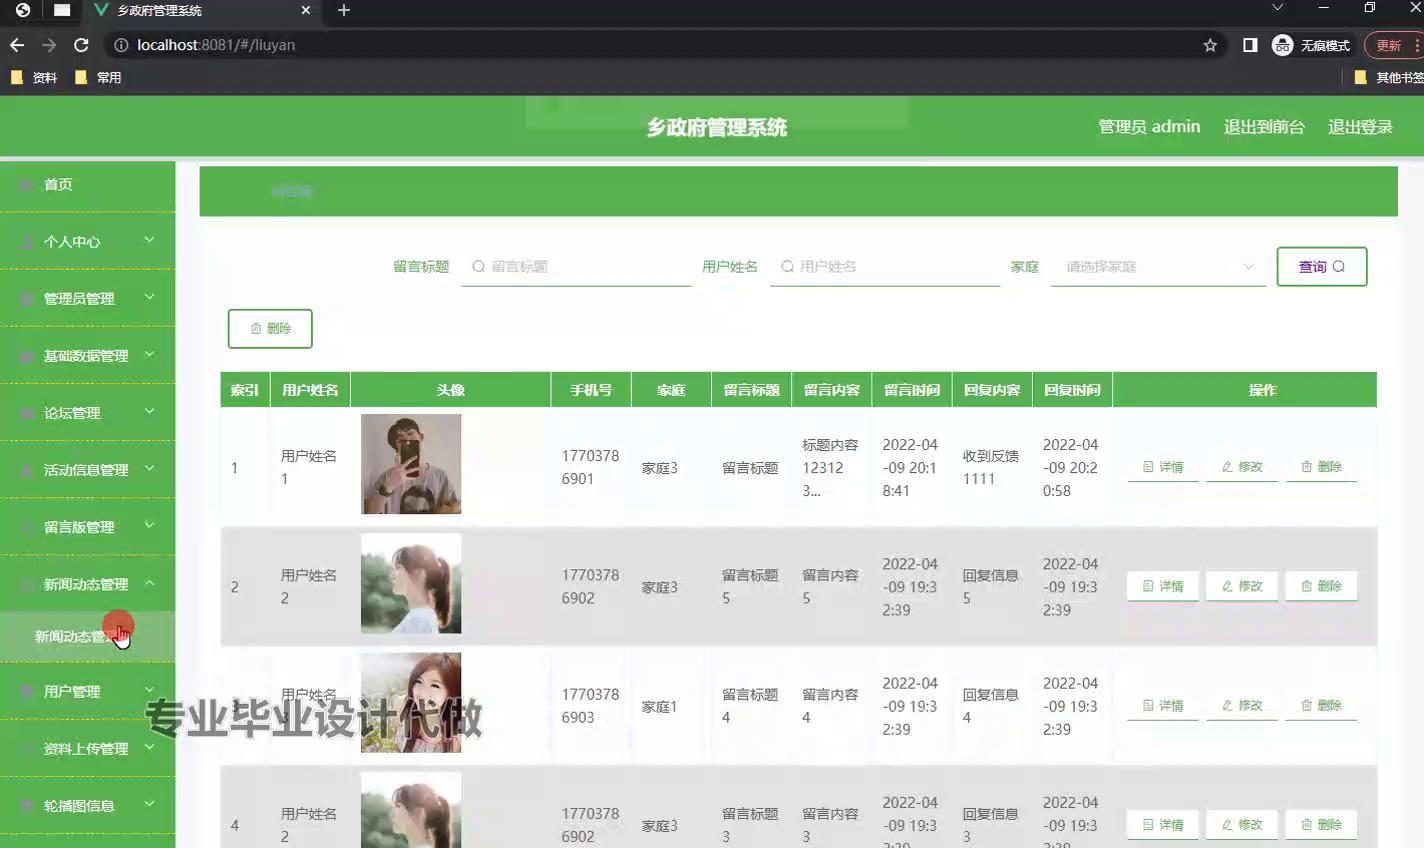Screen dimensions: 1424x848
Task: Open a new browser tab with plus icon
Action: 344,10
